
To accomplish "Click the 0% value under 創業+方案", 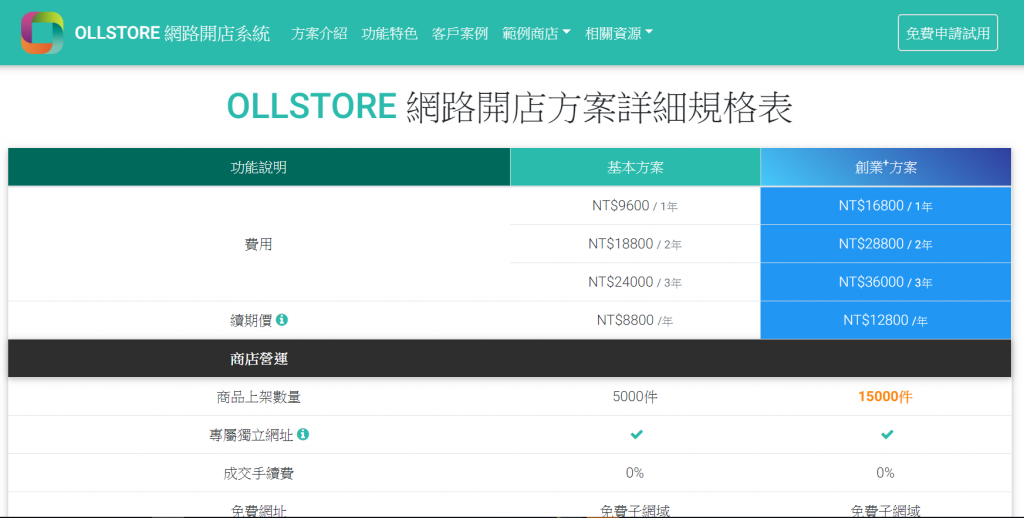I will (886, 472).
